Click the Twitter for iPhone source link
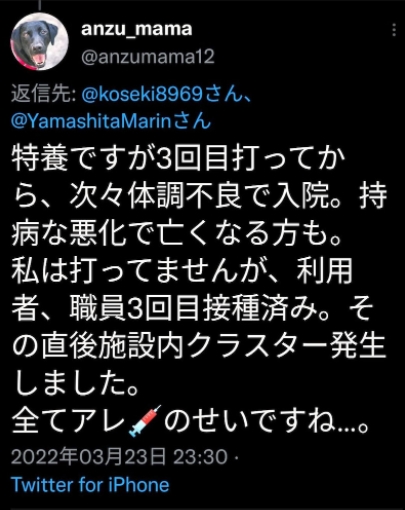 [x=90, y=484]
